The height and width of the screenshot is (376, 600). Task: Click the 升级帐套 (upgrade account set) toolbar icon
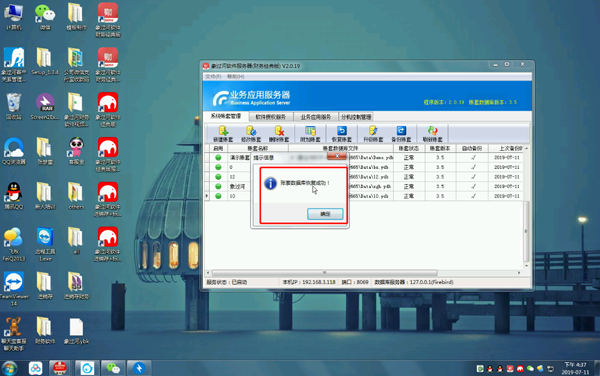tap(373, 134)
